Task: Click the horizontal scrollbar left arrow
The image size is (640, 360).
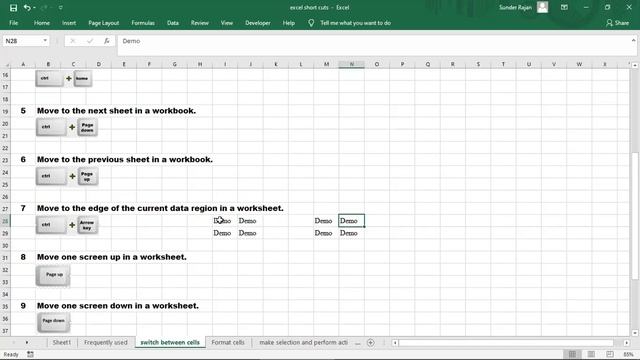Action: click(x=395, y=343)
